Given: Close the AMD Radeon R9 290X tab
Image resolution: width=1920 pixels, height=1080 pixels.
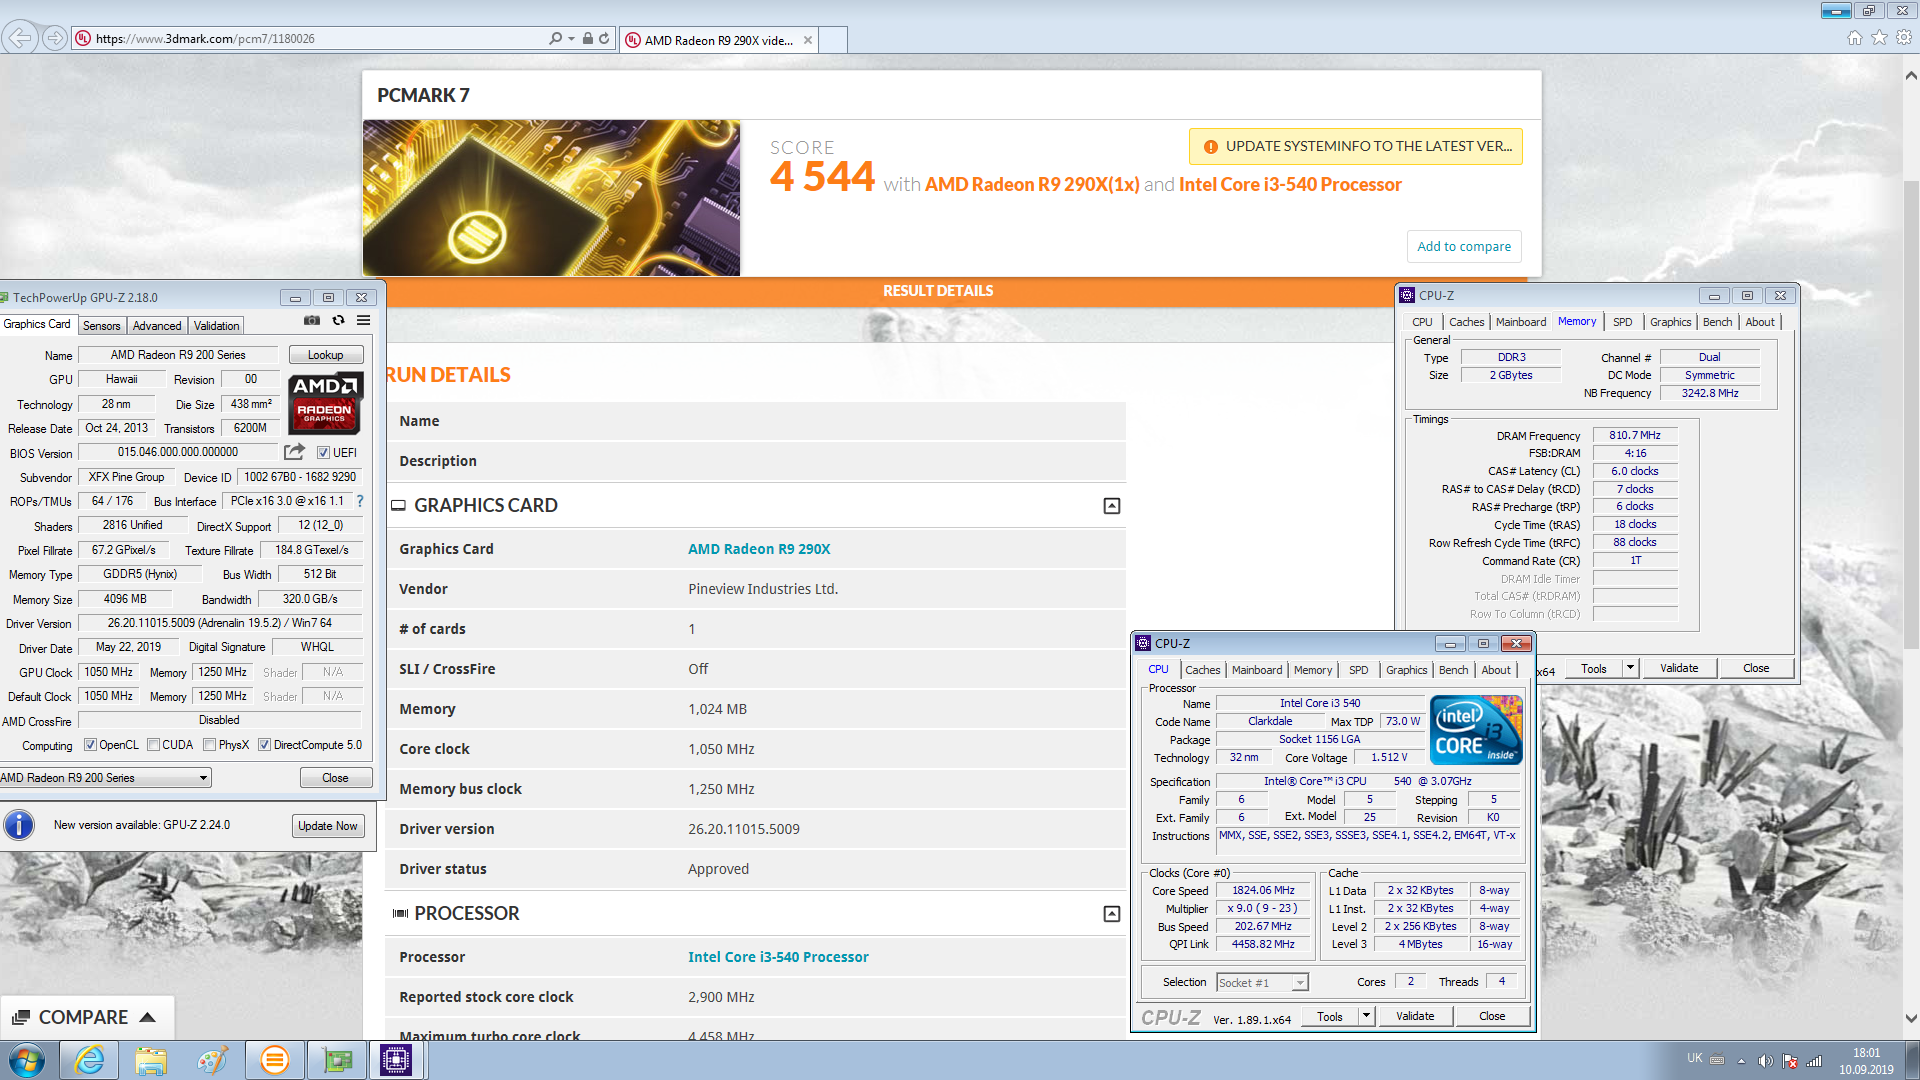Looking at the screenshot, I should coord(808,40).
